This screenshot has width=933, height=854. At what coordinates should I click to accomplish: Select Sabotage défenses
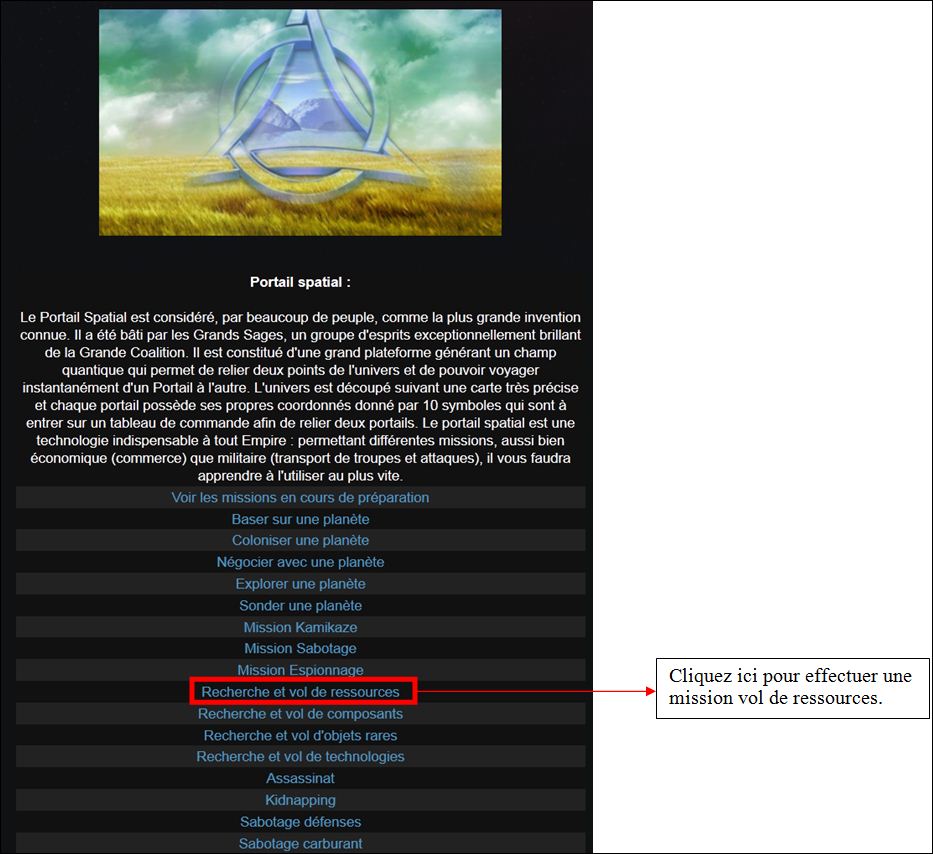[300, 822]
